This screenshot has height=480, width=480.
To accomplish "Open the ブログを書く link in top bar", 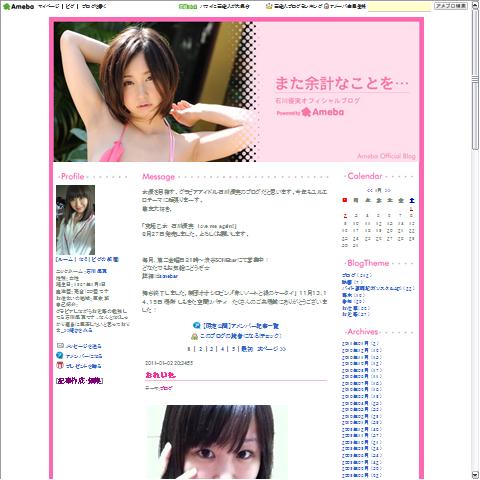I will point(94,6).
